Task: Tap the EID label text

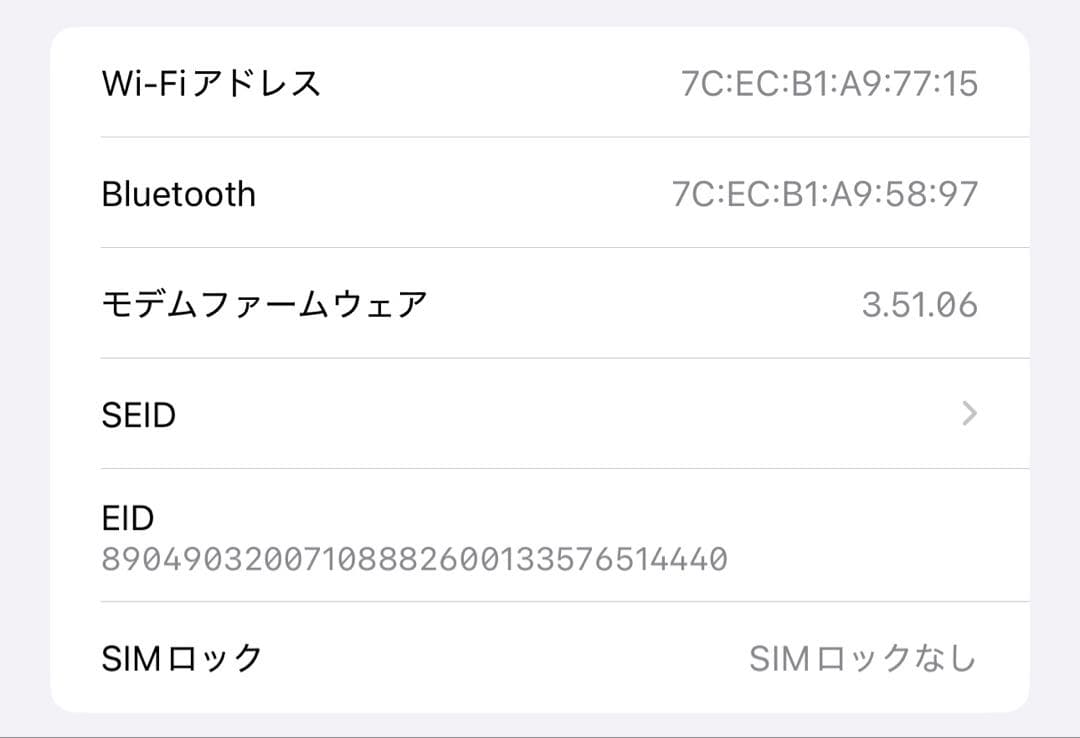Action: pos(128,518)
